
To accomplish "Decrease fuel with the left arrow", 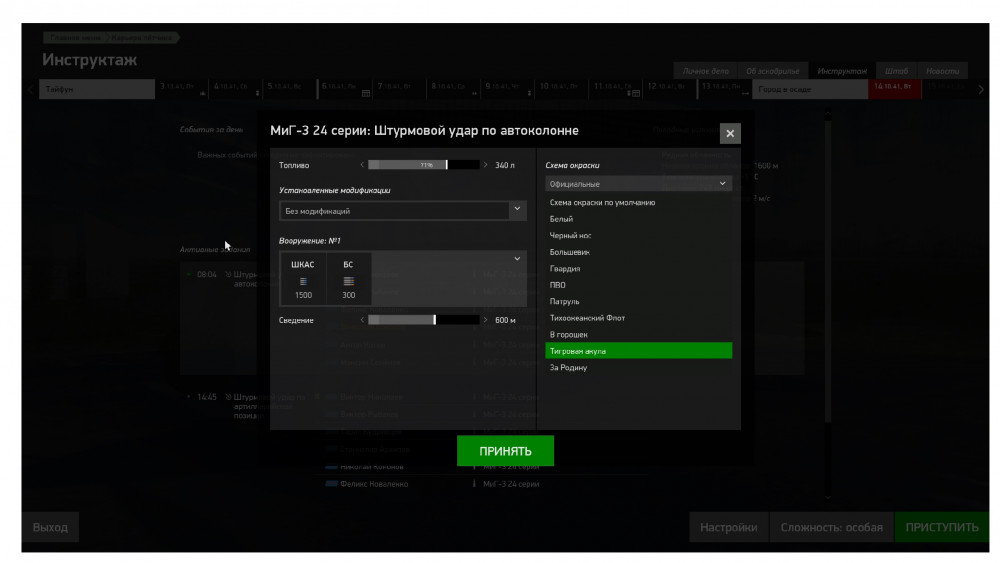I will coord(362,165).
